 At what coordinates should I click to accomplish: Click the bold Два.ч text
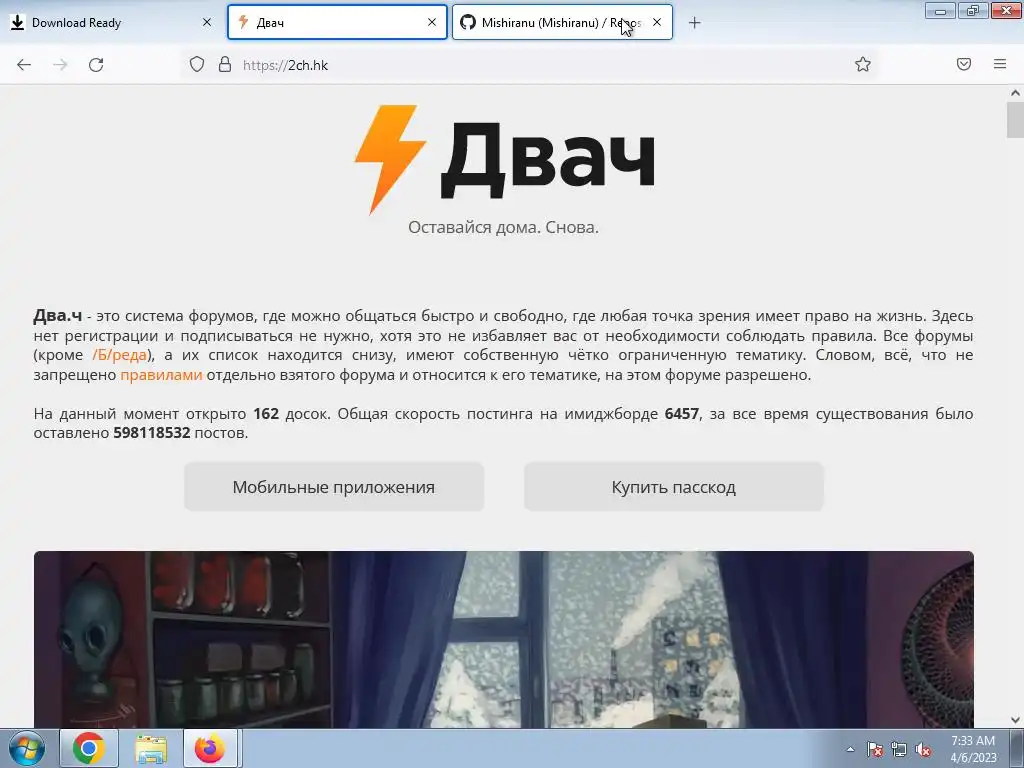click(x=57, y=316)
